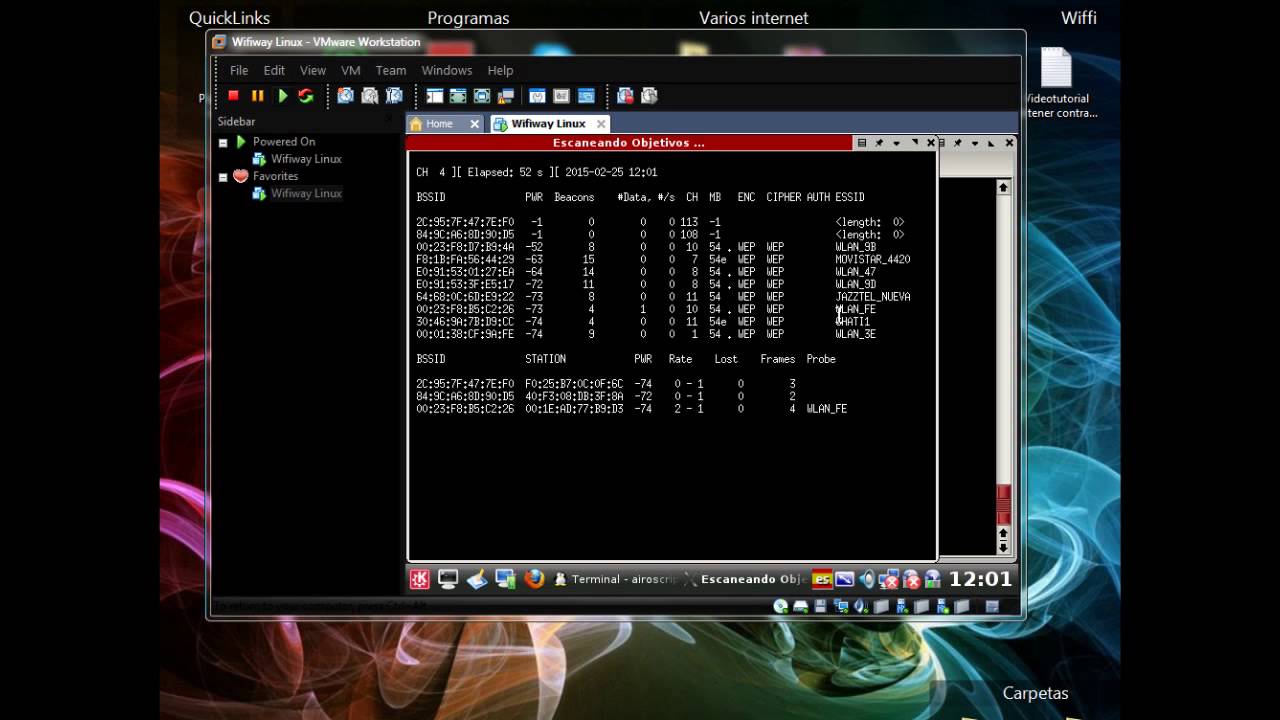Click the background terminal scrollbar down arrow
The width and height of the screenshot is (1280, 720).
pyautogui.click(x=1003, y=548)
